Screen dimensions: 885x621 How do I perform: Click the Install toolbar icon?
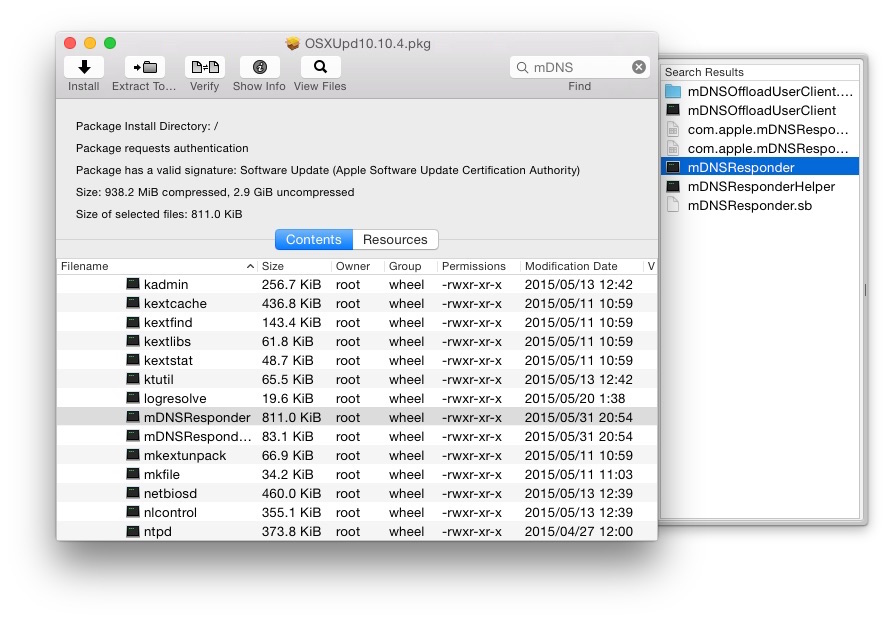84,67
